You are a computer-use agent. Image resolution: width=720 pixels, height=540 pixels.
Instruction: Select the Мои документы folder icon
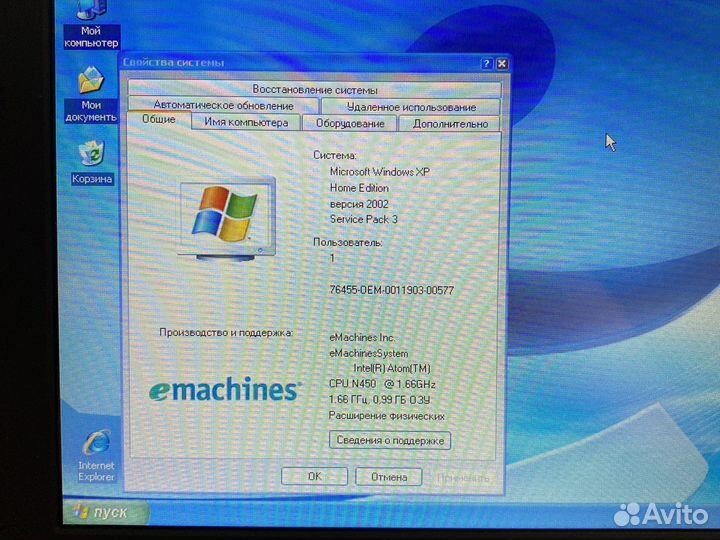(x=91, y=95)
